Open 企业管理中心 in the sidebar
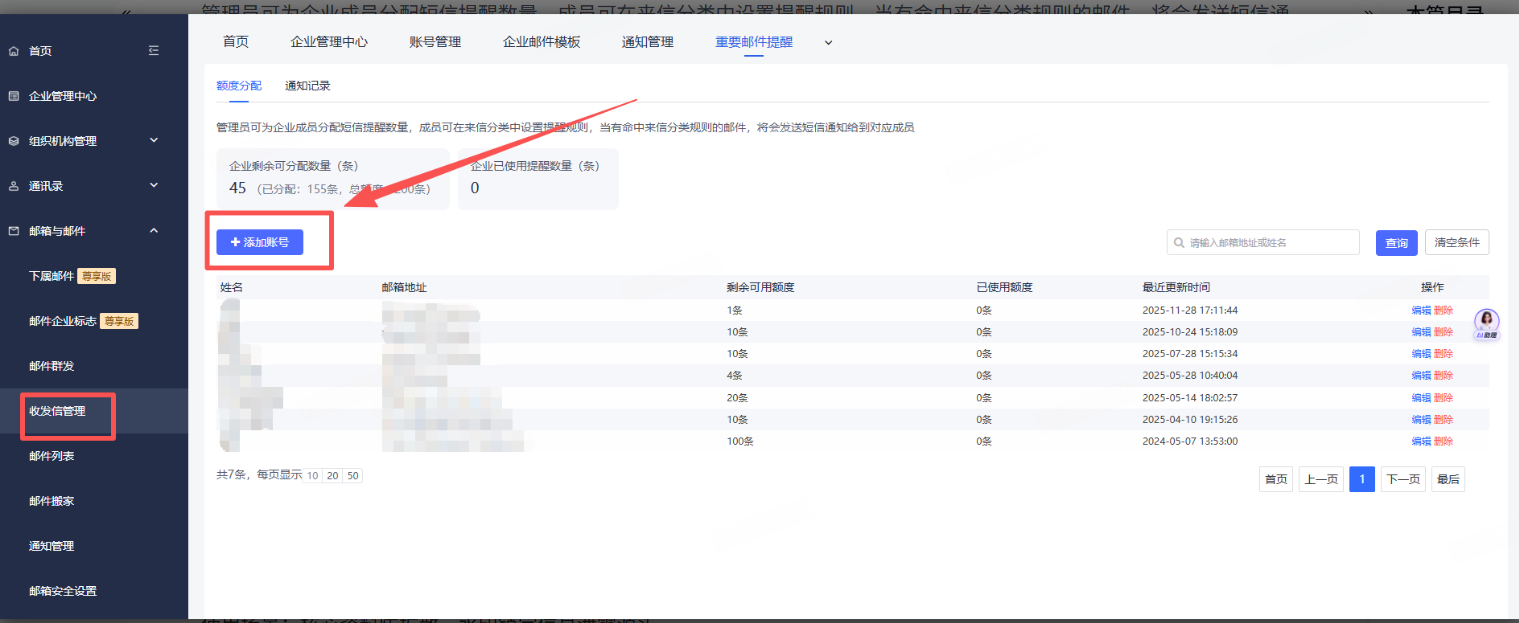This screenshot has height=623, width=1519. pyautogui.click(x=63, y=96)
